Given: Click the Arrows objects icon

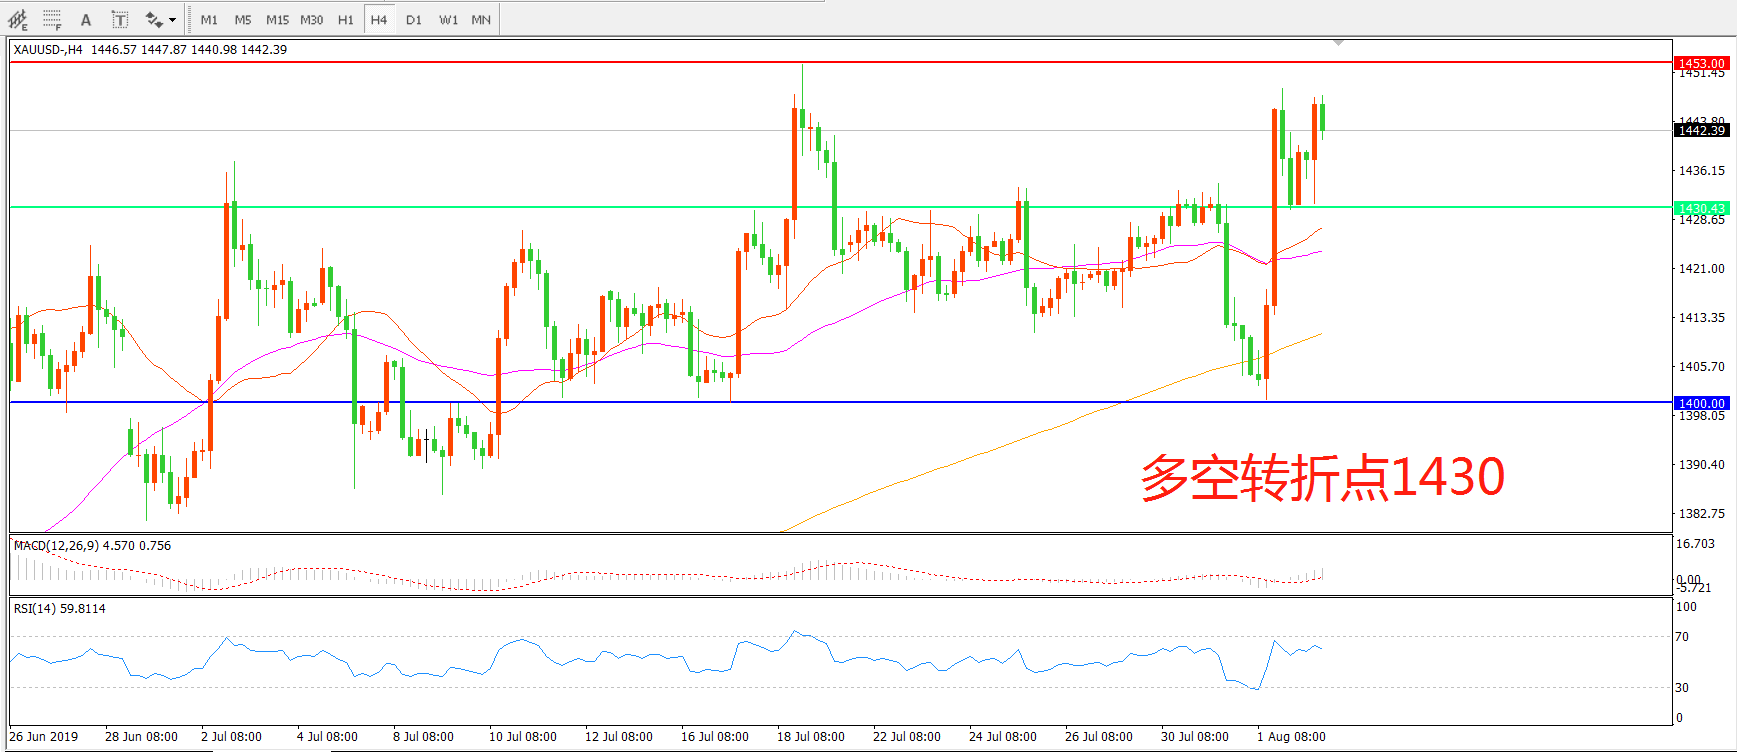Looking at the screenshot, I should 154,20.
